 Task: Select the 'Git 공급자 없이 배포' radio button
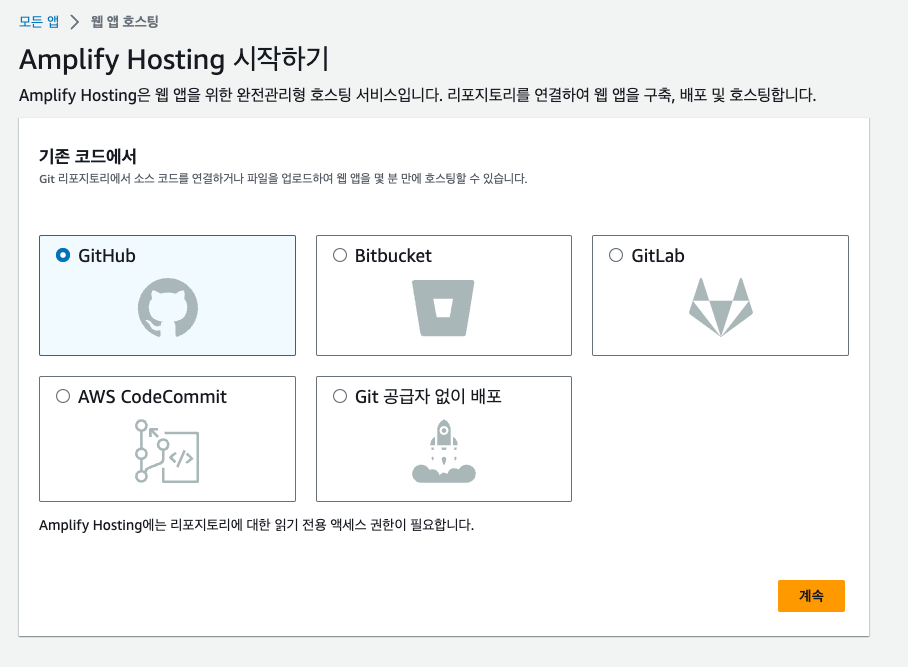pos(340,396)
